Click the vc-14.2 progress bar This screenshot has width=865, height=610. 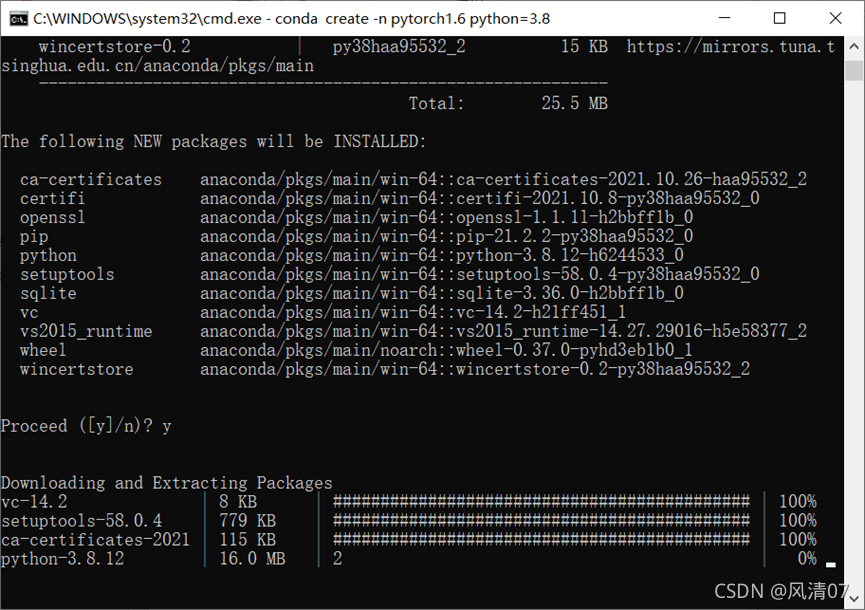click(x=541, y=501)
